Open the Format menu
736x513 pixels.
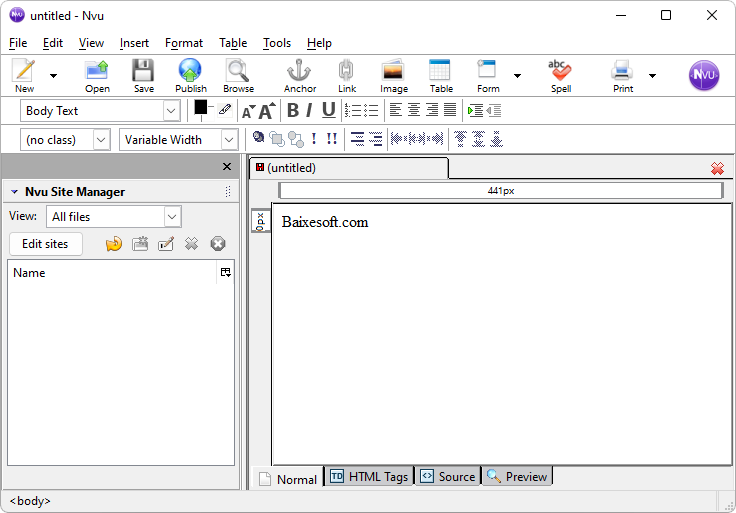(x=184, y=43)
